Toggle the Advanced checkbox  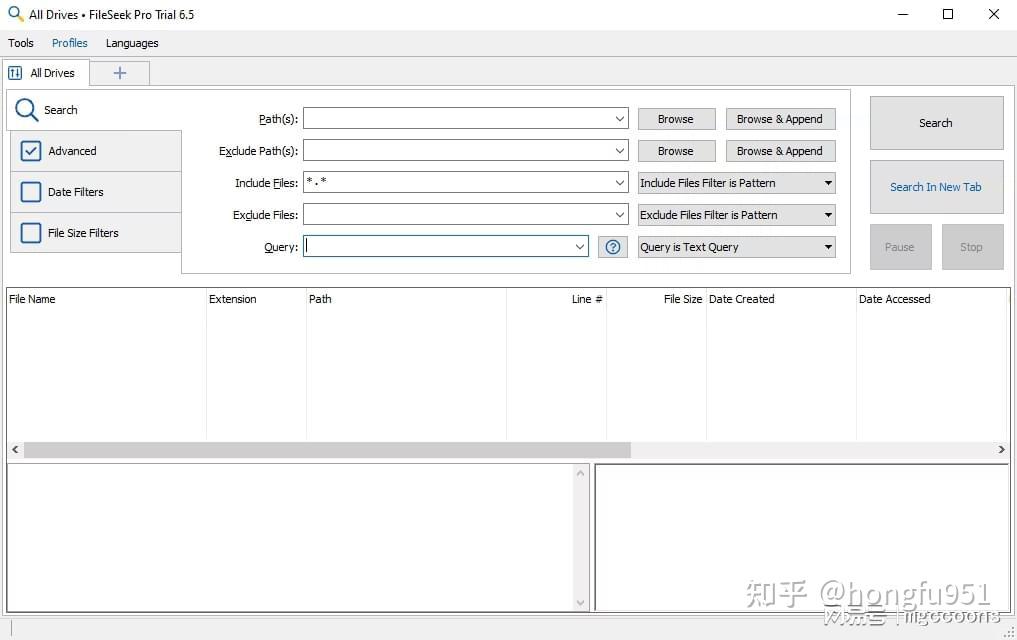(x=30, y=151)
